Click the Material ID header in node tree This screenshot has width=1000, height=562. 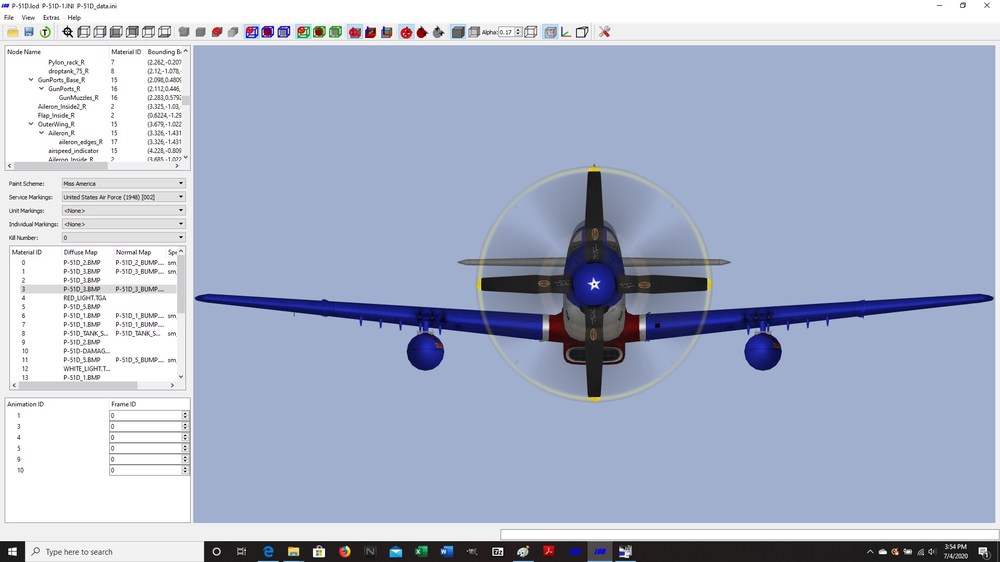point(126,52)
